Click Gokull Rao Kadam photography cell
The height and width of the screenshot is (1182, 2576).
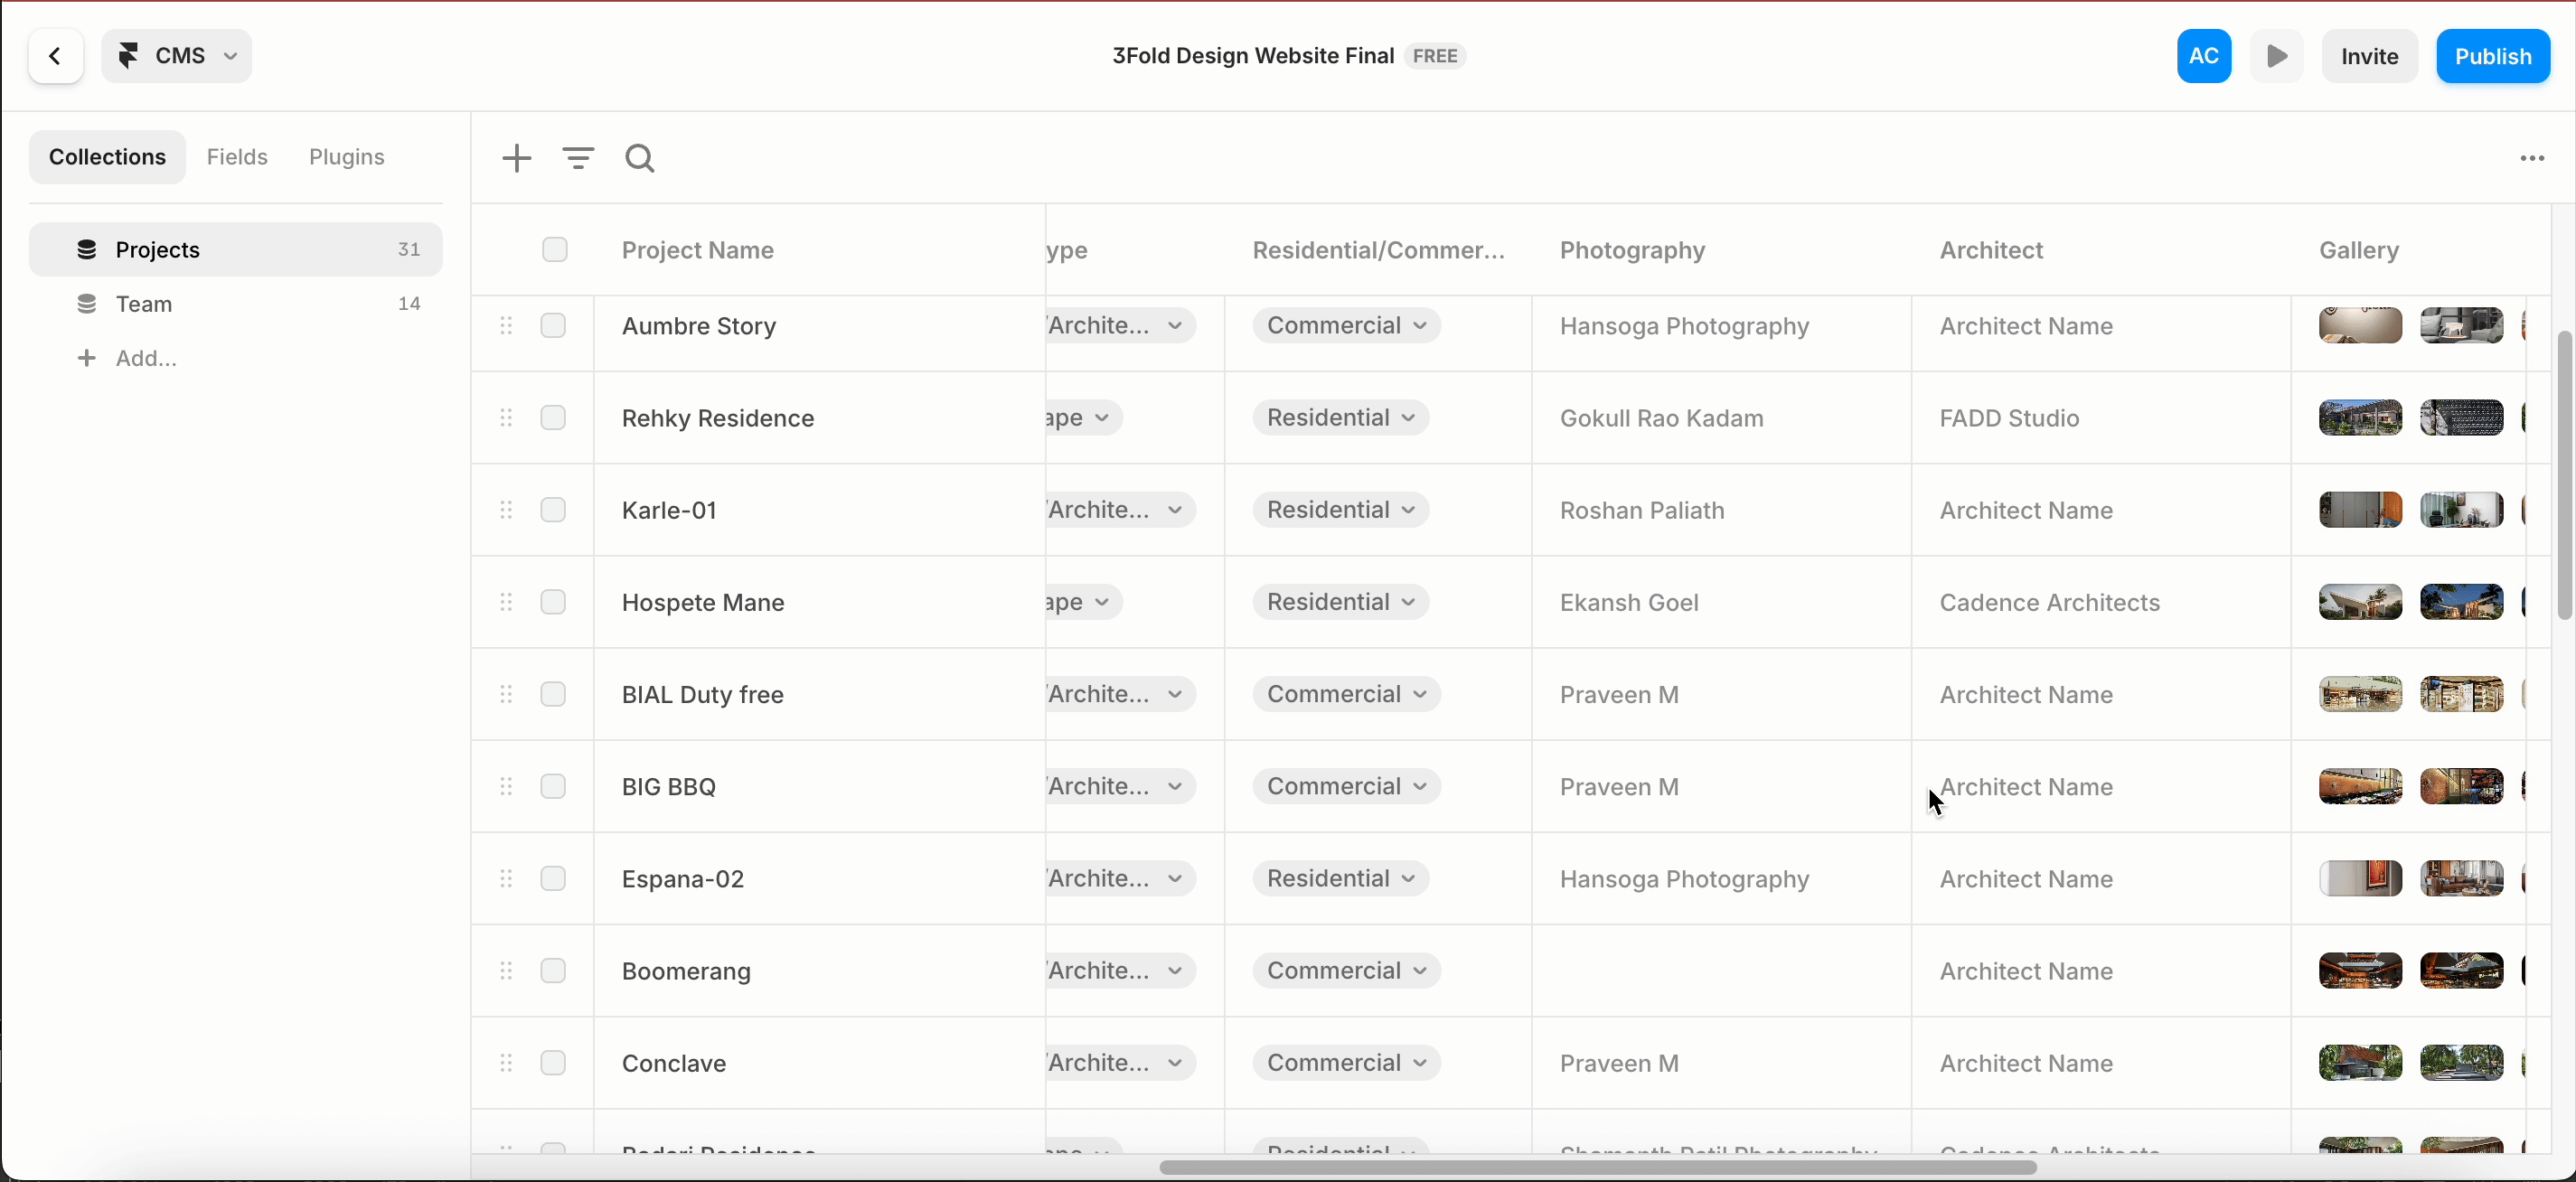[x=1721, y=418]
